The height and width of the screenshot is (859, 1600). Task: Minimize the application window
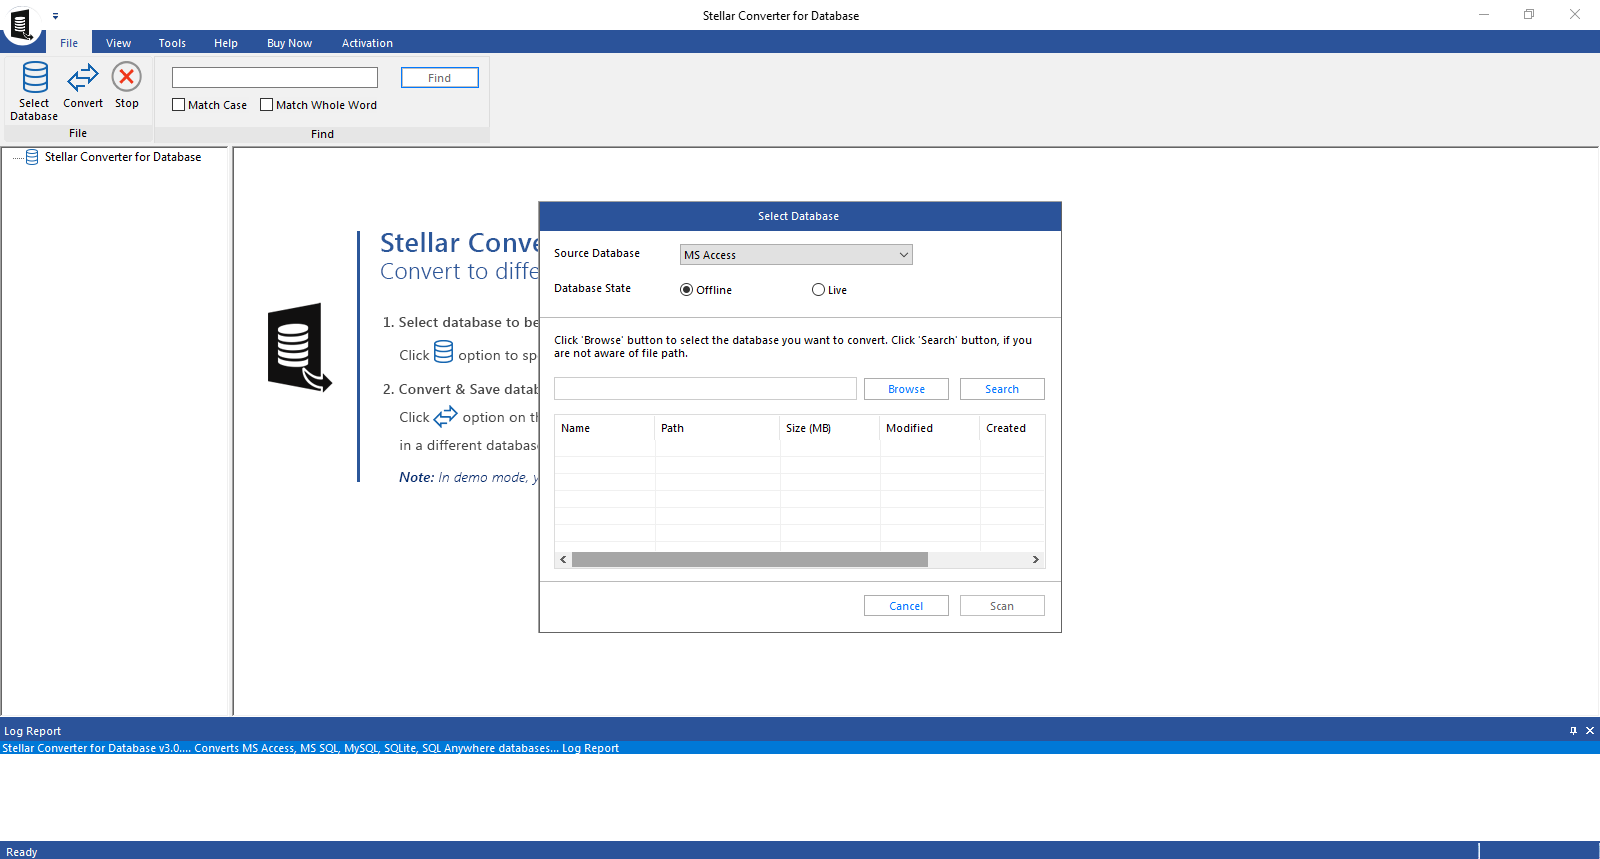pos(1484,15)
